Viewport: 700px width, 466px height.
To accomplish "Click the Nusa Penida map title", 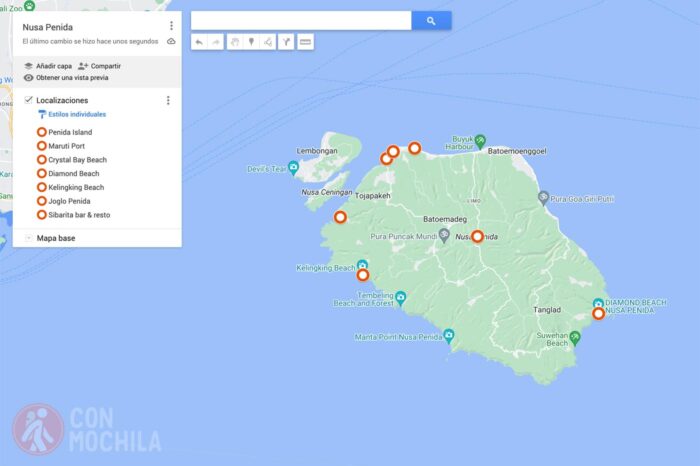I will coord(48,27).
